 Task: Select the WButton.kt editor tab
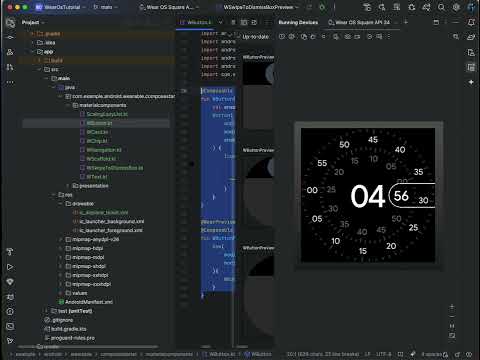[196, 22]
